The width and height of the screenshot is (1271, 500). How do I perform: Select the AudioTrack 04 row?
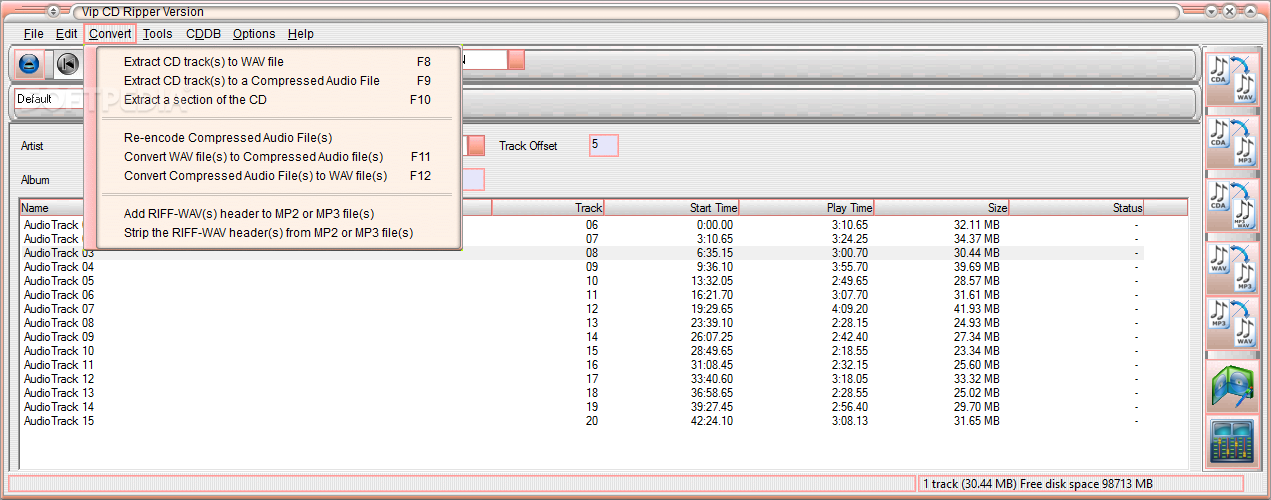click(x=582, y=267)
